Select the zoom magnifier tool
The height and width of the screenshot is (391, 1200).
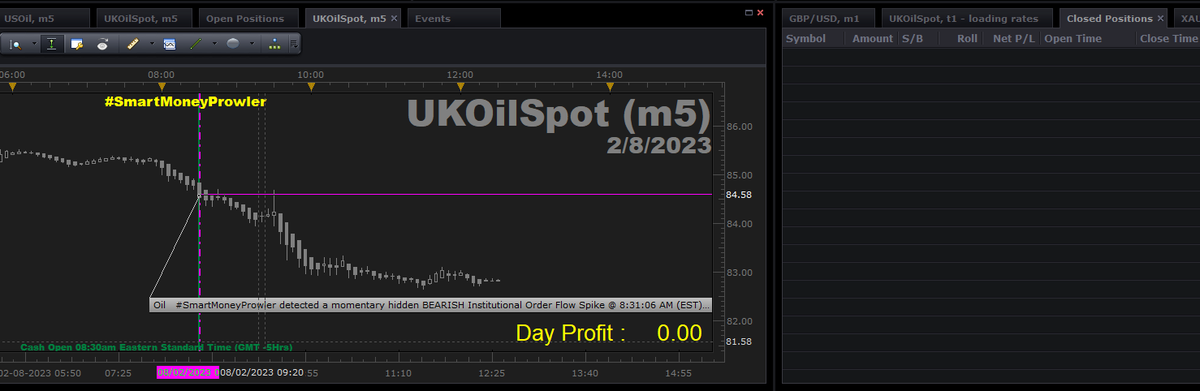(x=16, y=44)
